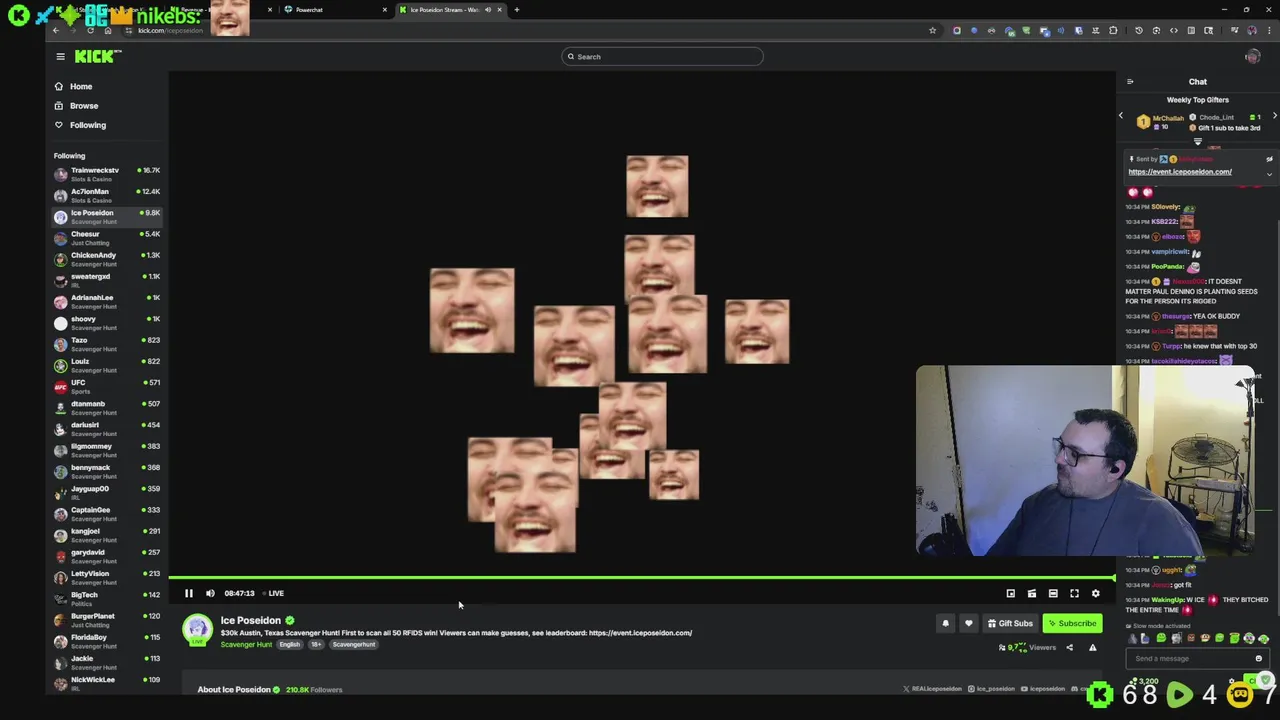Report the stream via warning icon
The image size is (1280, 720).
[1092, 648]
